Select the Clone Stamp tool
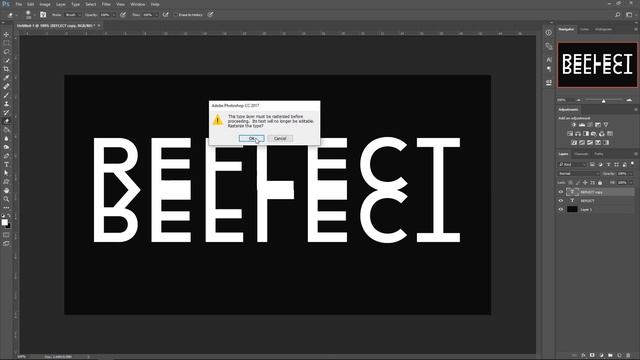This screenshot has width=640, height=360. (x=6, y=104)
